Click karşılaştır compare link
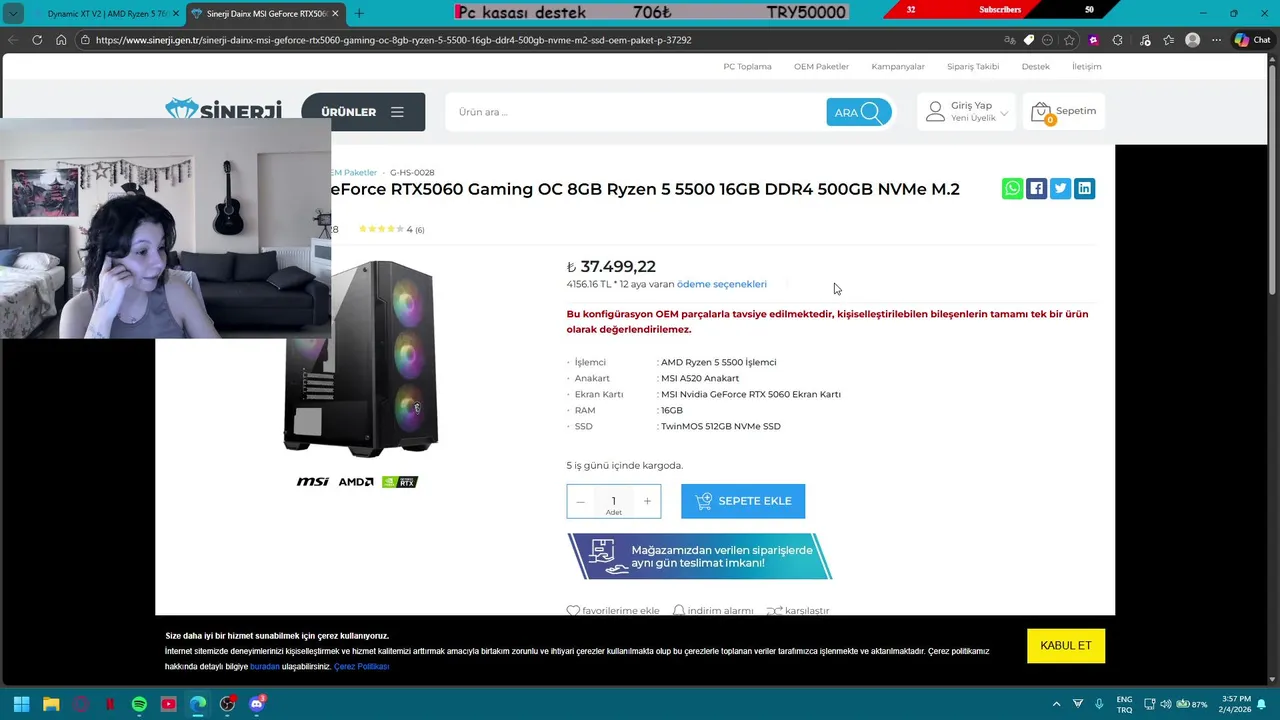 click(798, 610)
